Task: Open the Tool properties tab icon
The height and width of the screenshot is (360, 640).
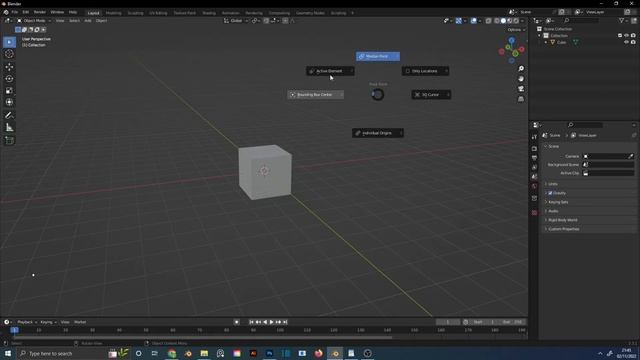Action: (x=534, y=137)
